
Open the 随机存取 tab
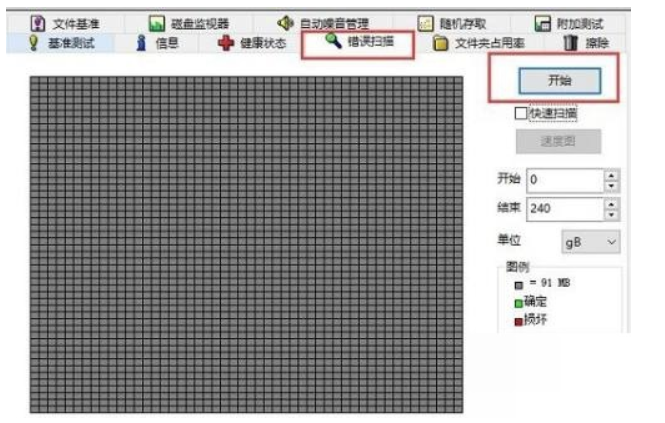(x=452, y=23)
